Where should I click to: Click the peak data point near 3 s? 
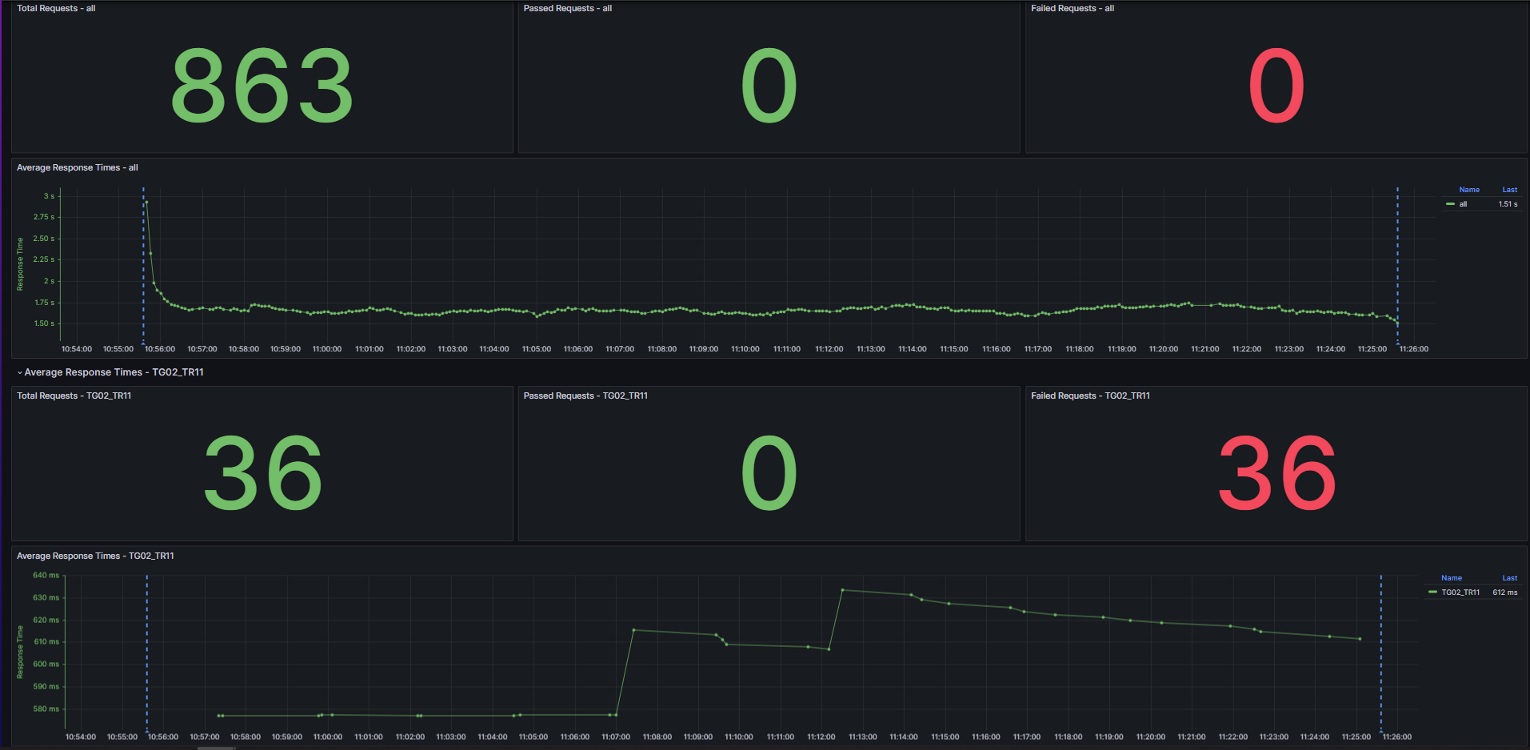click(x=146, y=202)
